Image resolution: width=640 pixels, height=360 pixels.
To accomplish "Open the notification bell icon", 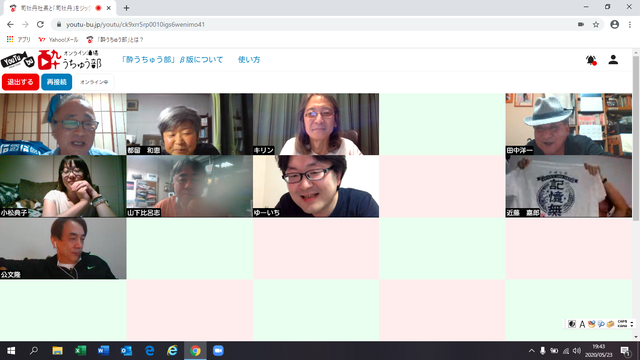I will point(591,60).
